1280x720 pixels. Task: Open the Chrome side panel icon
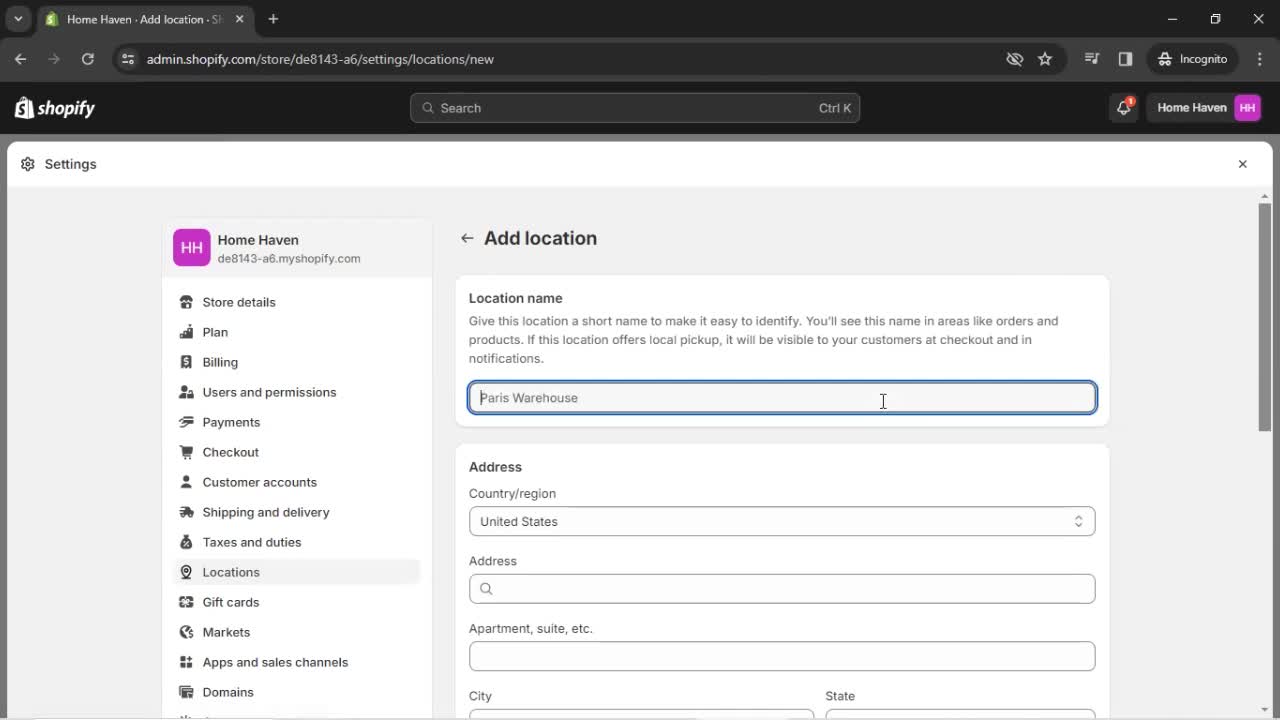(x=1125, y=59)
